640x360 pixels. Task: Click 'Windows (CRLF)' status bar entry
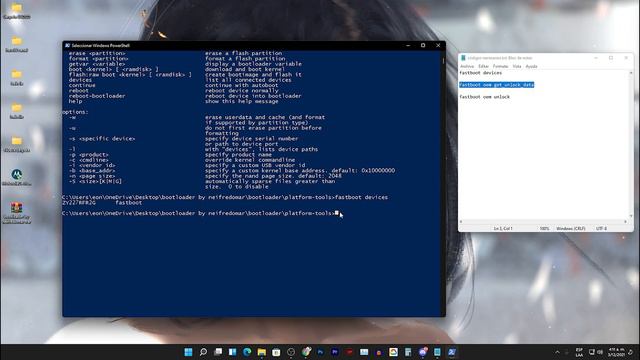point(571,229)
